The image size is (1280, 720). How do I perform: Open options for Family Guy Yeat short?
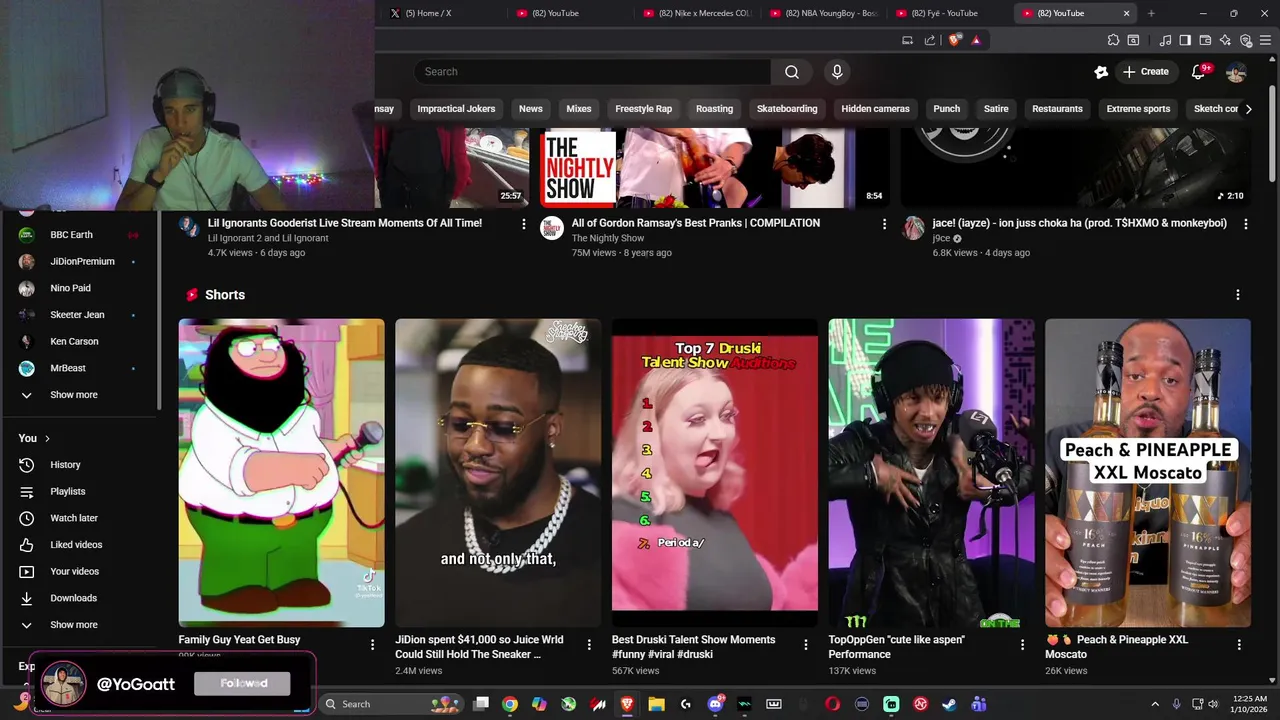[372, 645]
